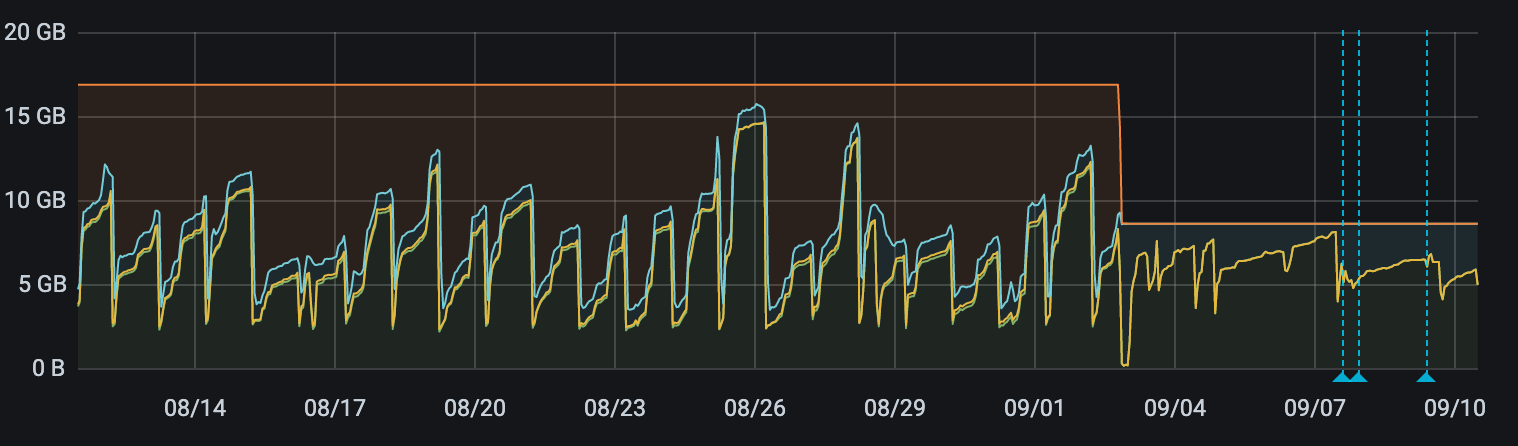Viewport: 1518px width, 446px height.
Task: Click the 08/14 date label
Action: [x=194, y=408]
